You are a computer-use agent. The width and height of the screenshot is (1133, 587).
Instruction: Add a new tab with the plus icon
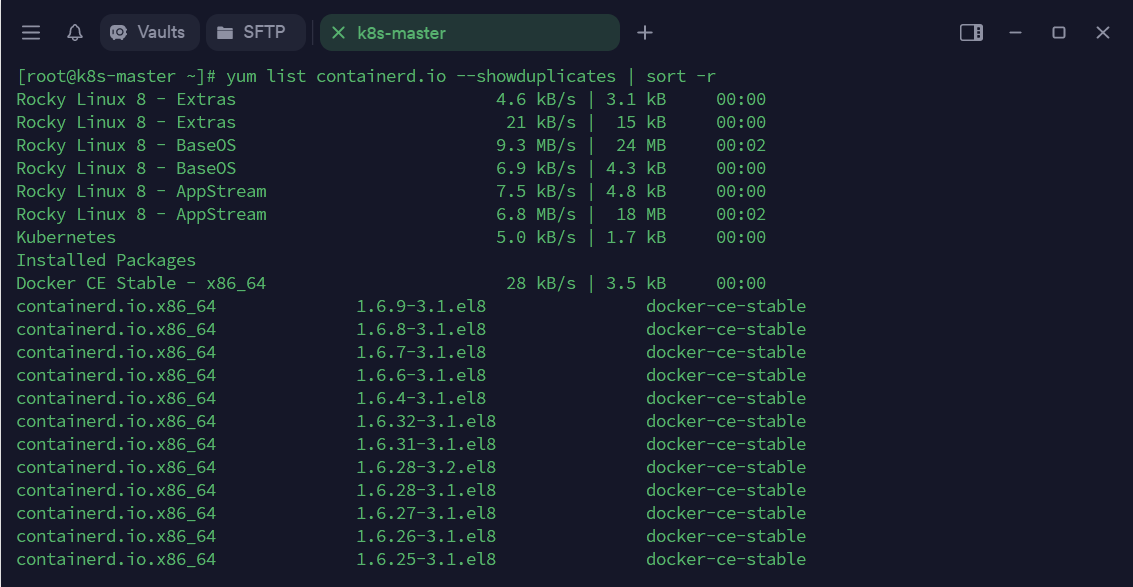click(x=645, y=33)
